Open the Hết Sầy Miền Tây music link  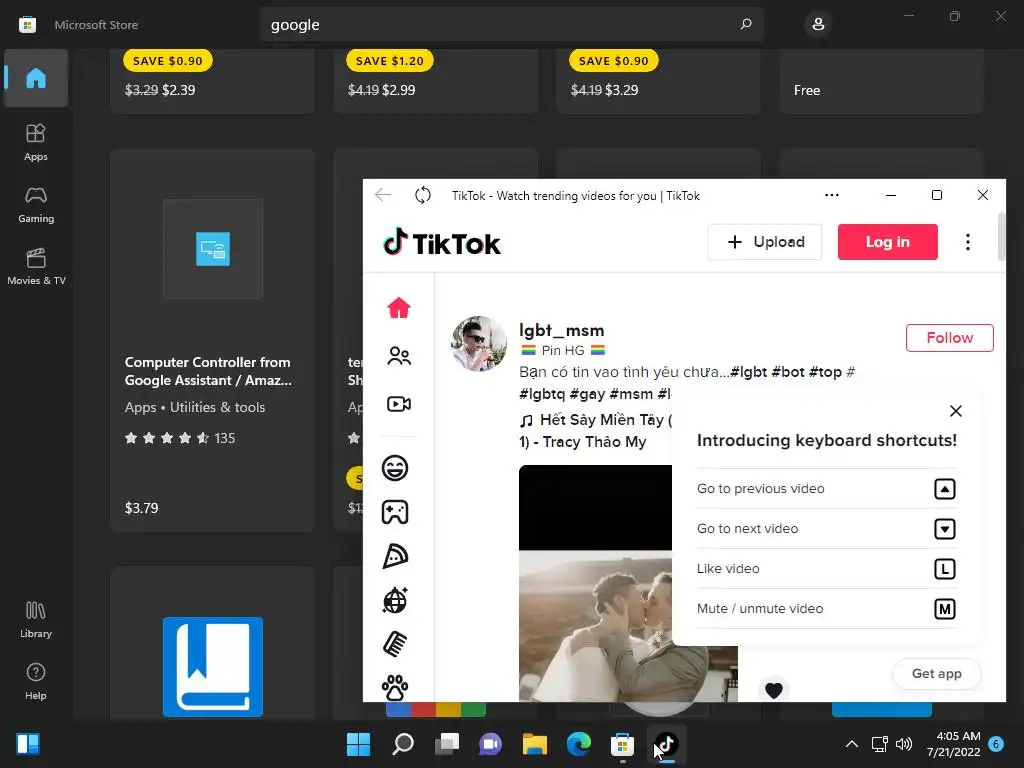[x=595, y=430]
